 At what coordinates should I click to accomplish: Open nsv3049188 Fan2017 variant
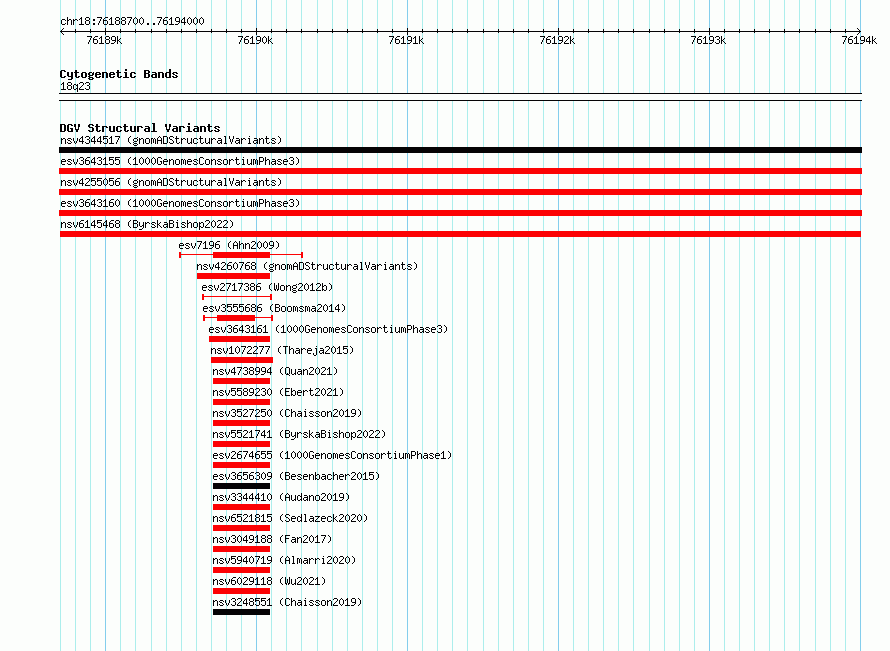[272, 539]
